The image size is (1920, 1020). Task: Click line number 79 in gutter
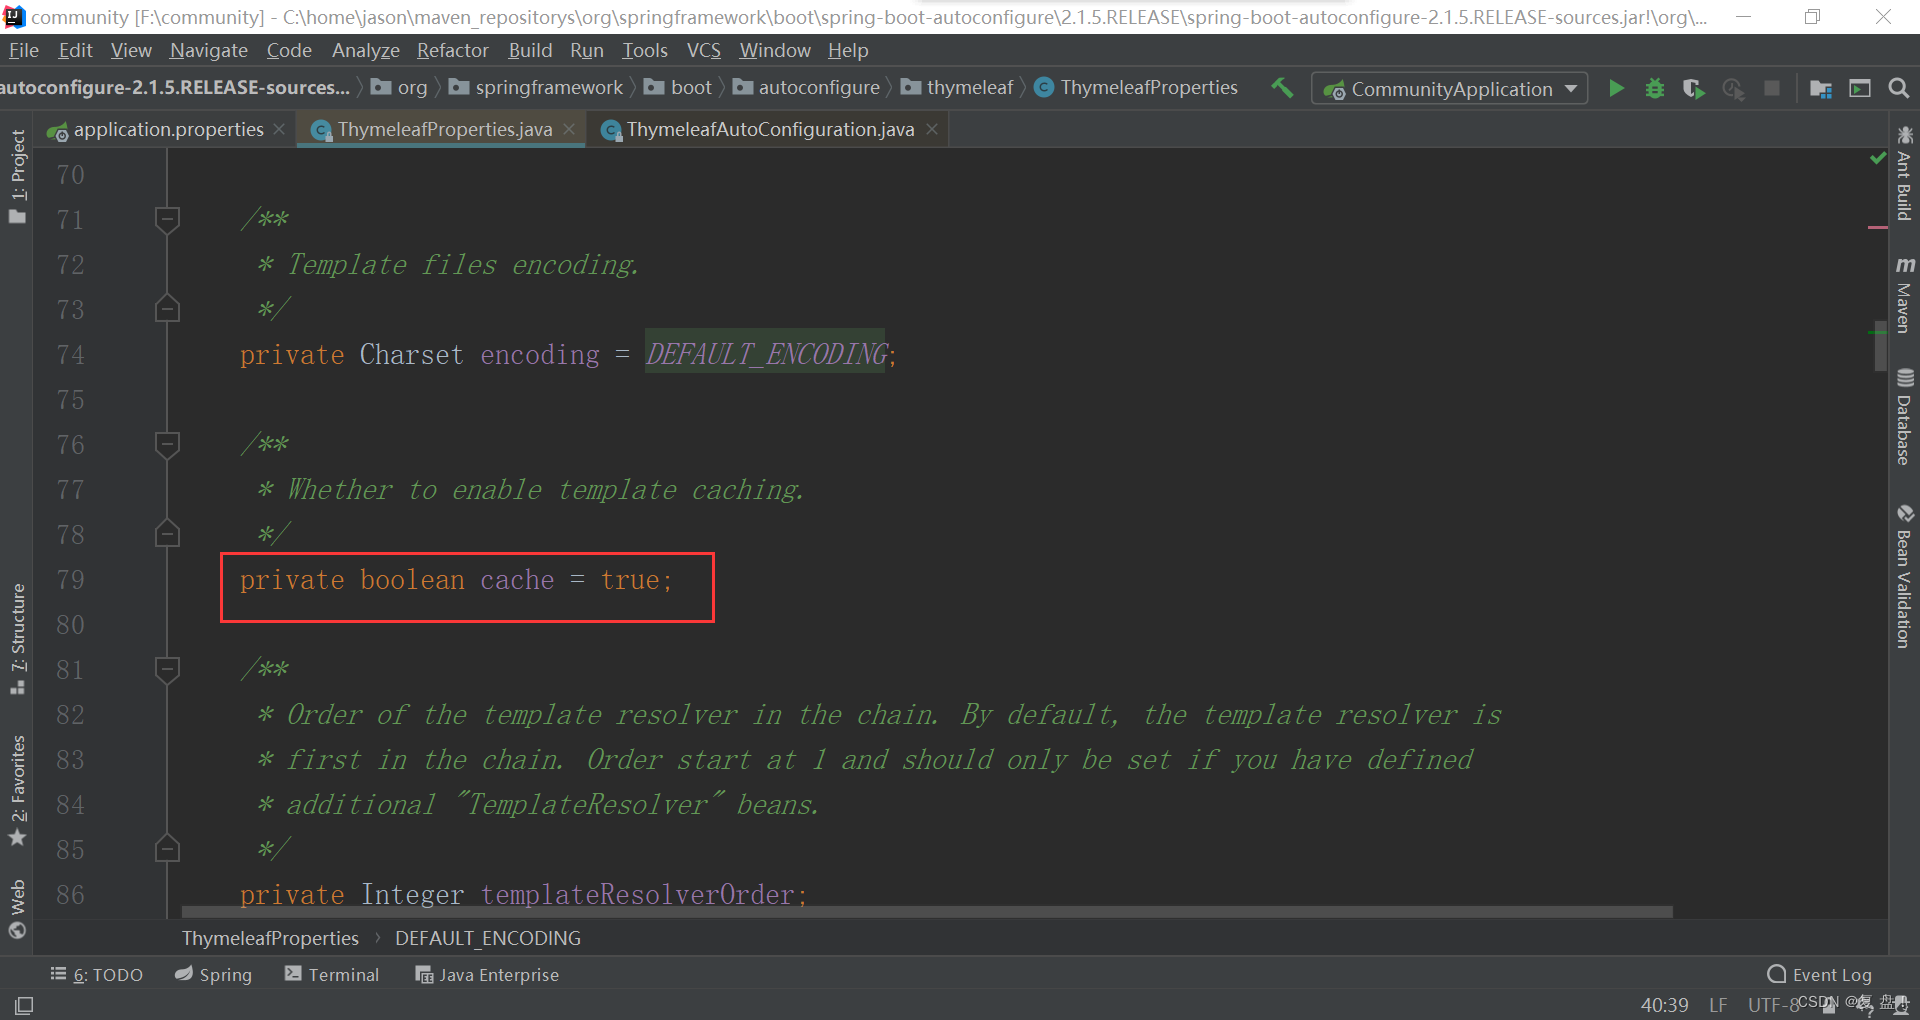(70, 580)
